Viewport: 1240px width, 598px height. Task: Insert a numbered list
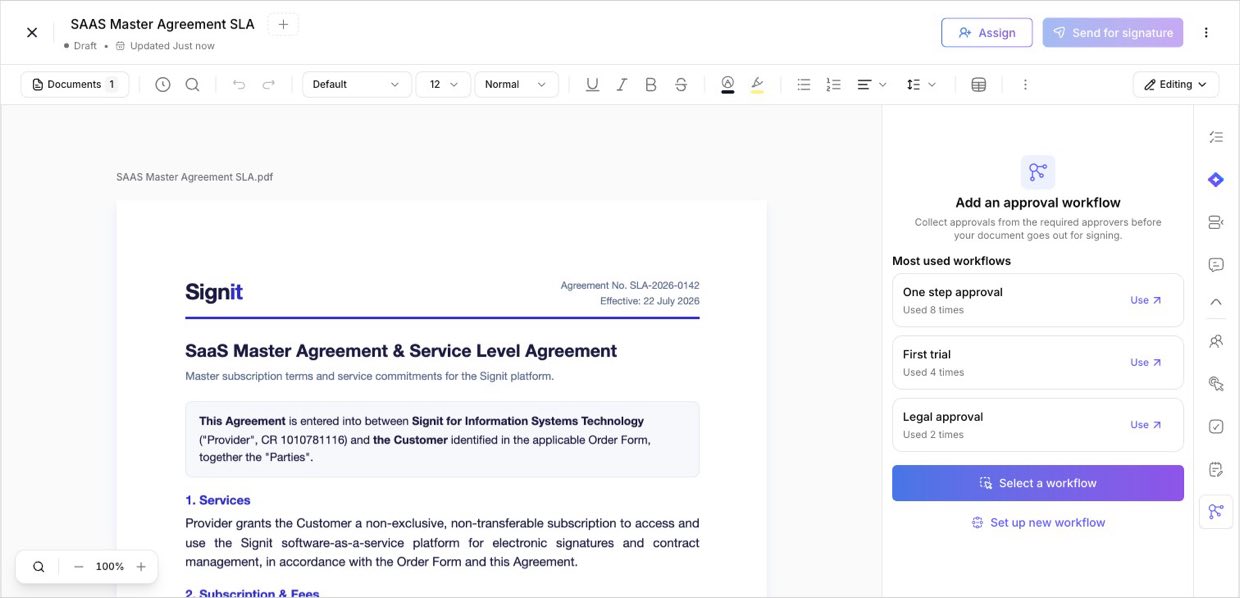[x=834, y=85]
